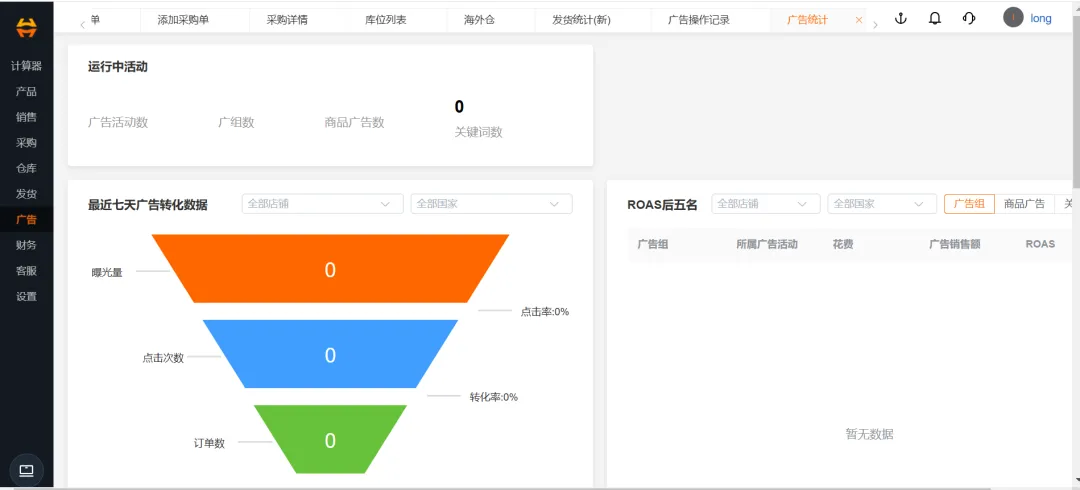The width and height of the screenshot is (1080, 490).
Task: Select 广告组 toggle in ROAS panel
Action: [969, 204]
